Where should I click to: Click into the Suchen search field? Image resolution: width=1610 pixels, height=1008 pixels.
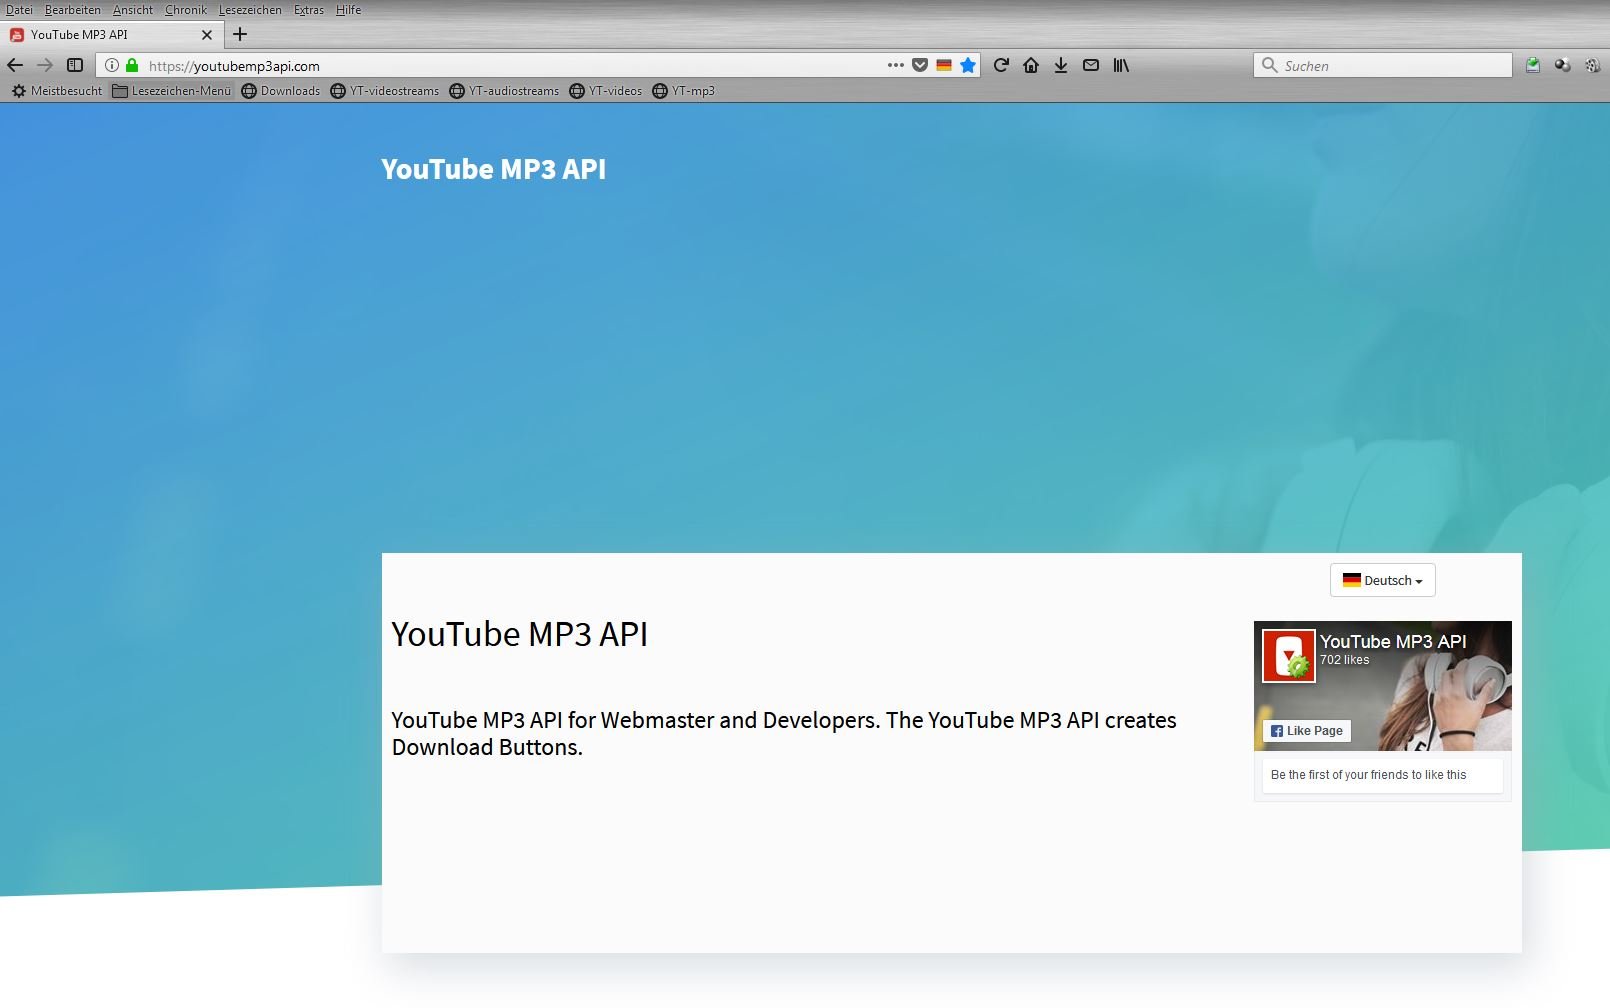[1392, 65]
